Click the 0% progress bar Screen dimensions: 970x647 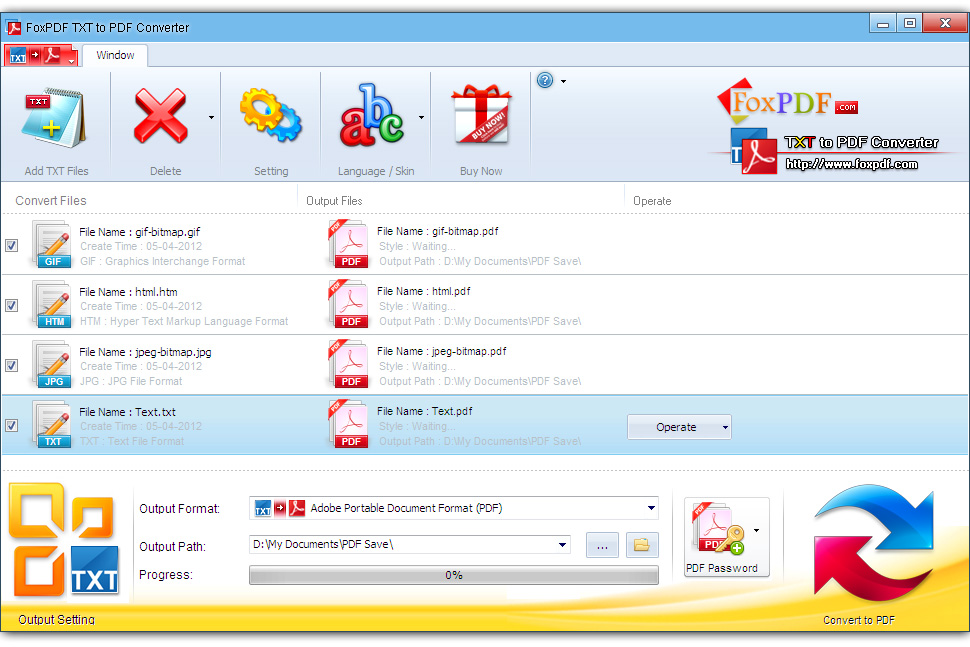(453, 575)
